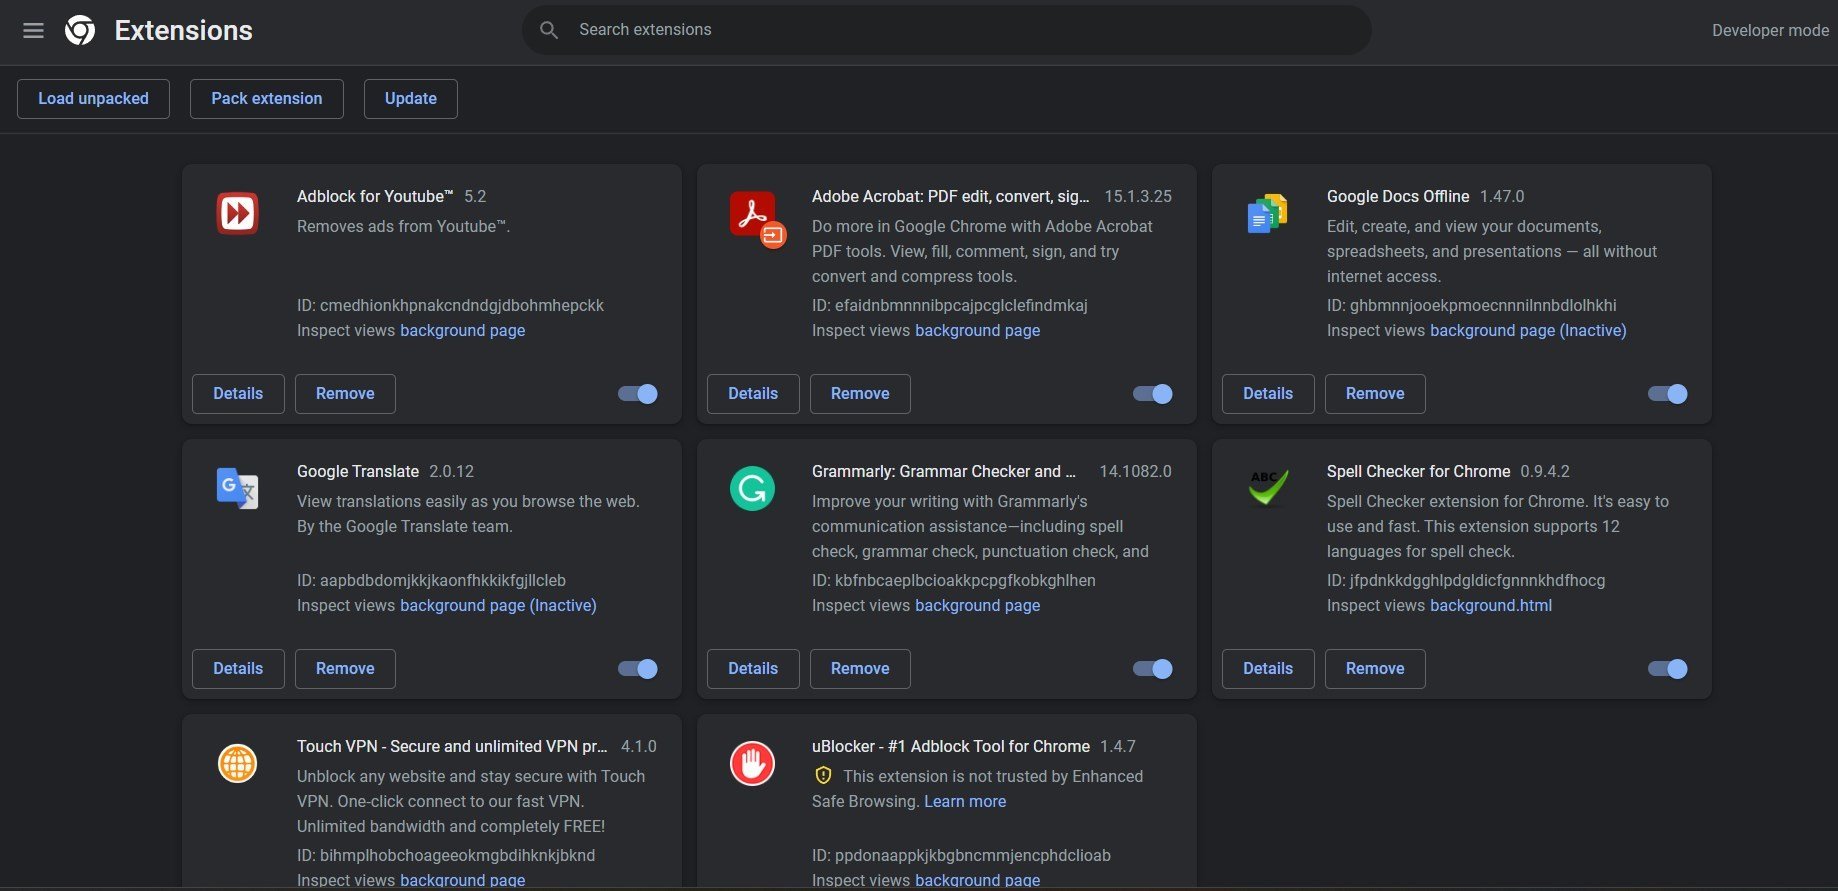
Task: Select Spell Checker ID text
Action: pos(1466,581)
